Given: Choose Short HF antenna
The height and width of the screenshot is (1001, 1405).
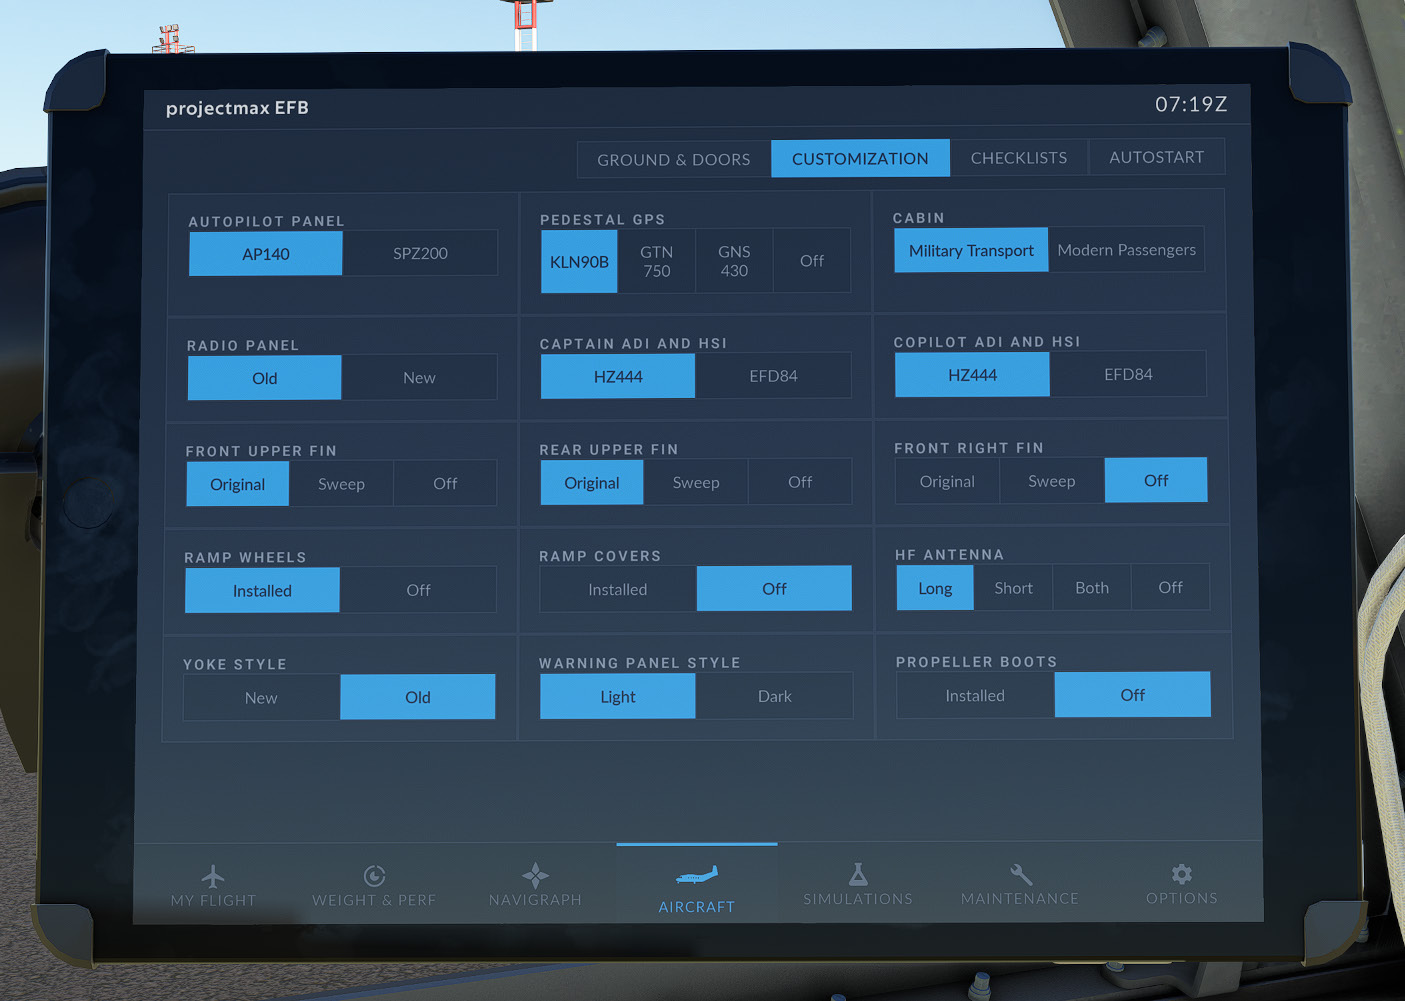Looking at the screenshot, I should (x=1013, y=587).
